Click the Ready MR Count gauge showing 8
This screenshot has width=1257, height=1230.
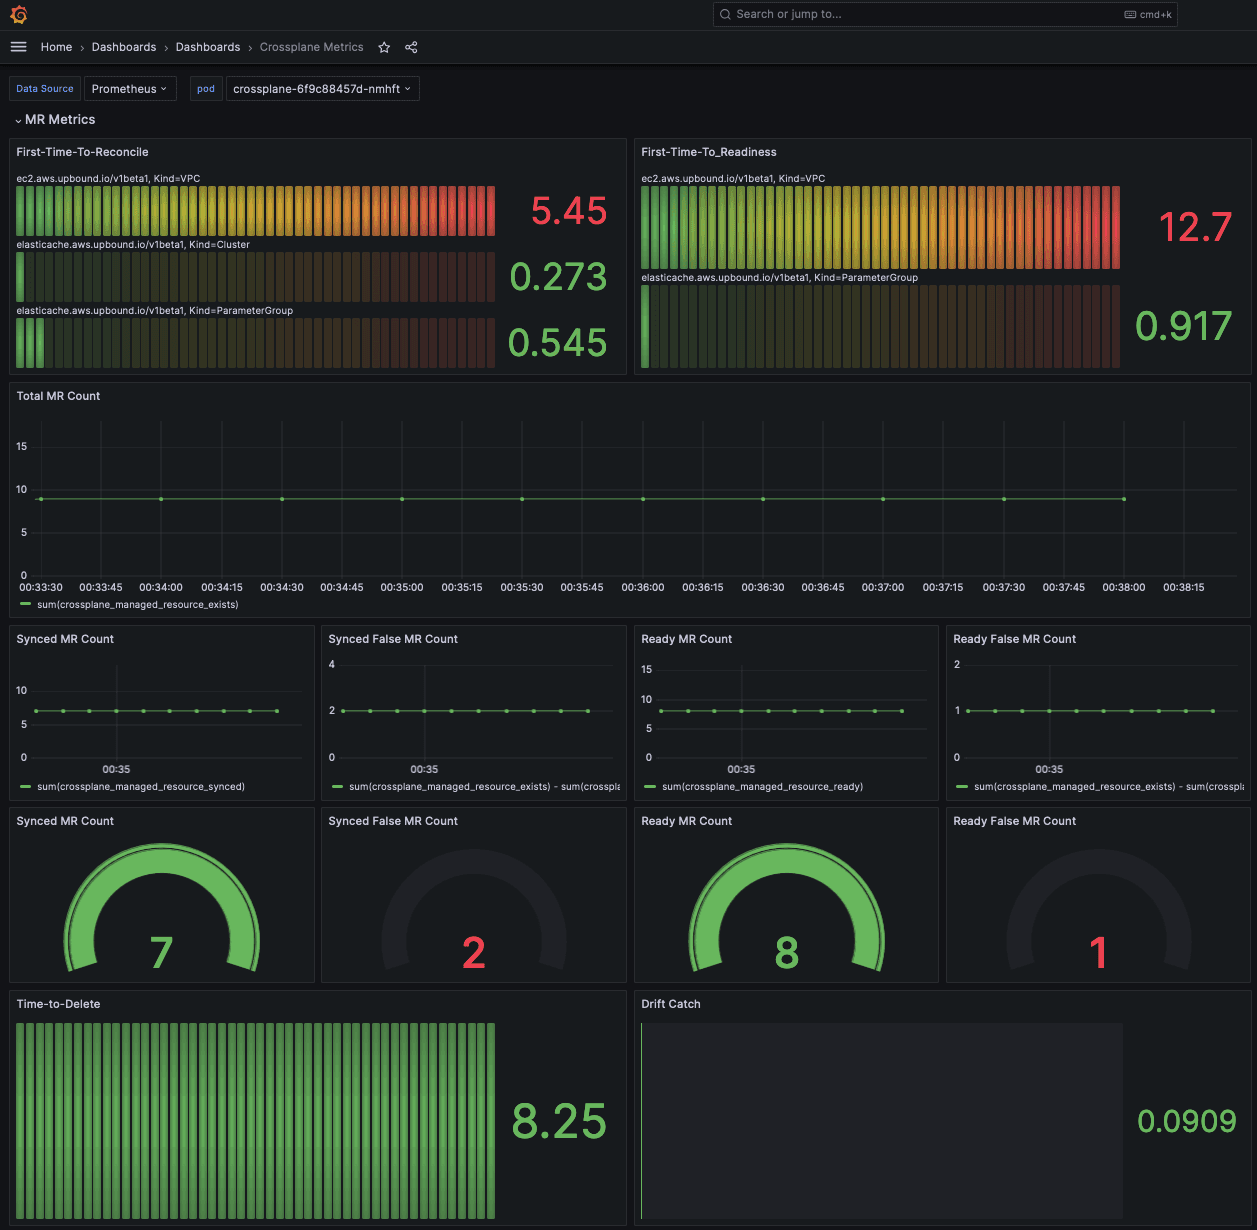point(787,908)
